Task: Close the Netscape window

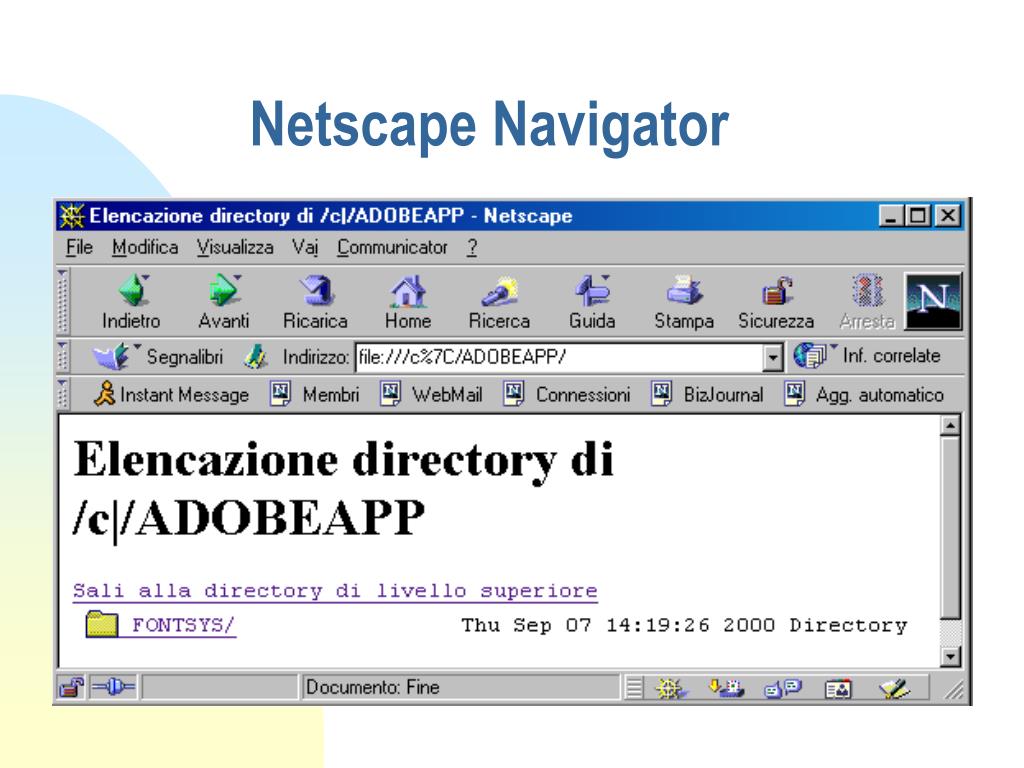Action: point(948,216)
